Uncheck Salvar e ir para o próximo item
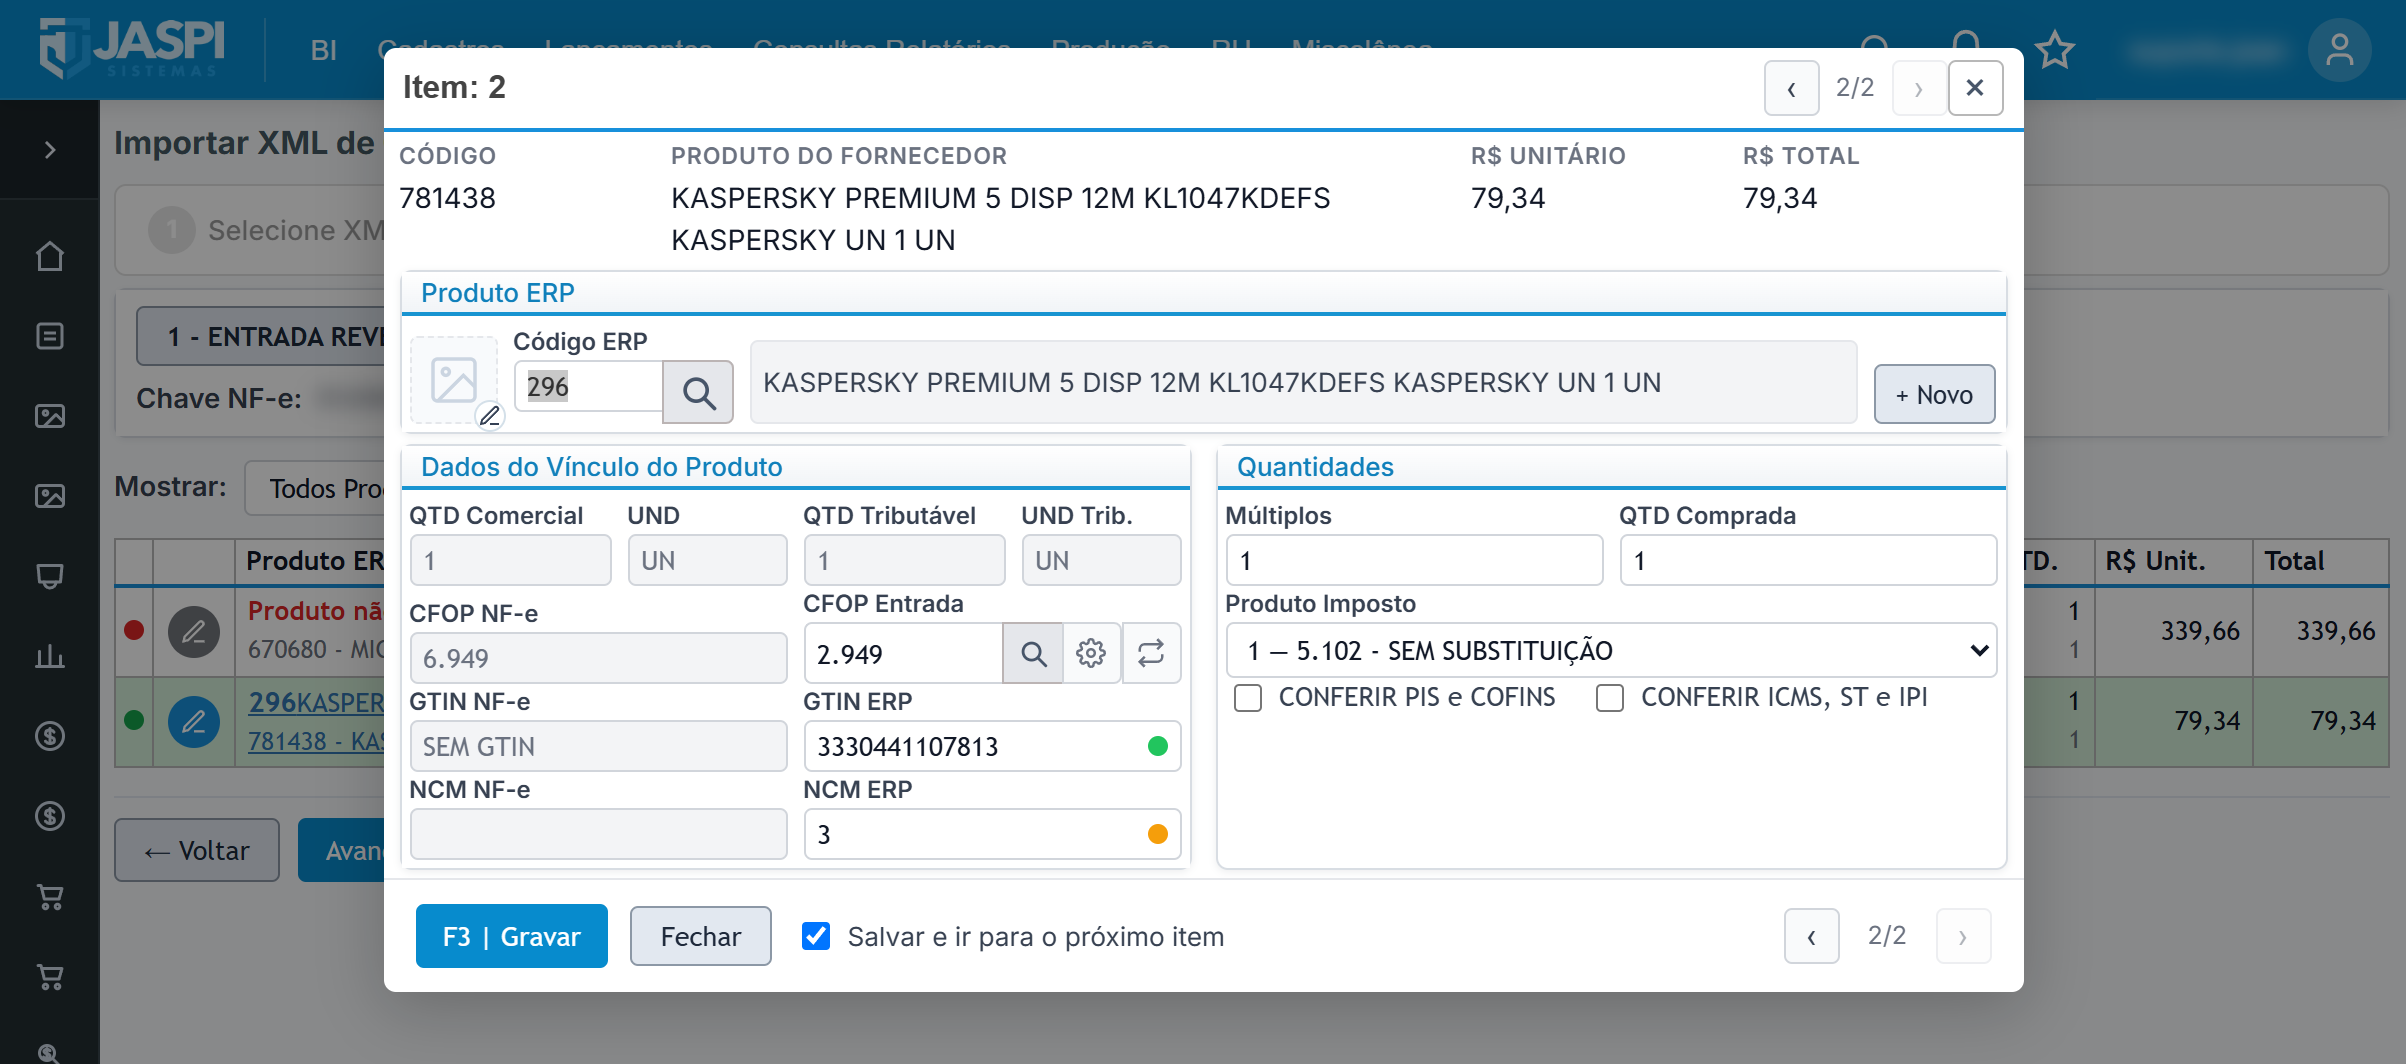Screen dimensions: 2406x1064 coord(816,936)
